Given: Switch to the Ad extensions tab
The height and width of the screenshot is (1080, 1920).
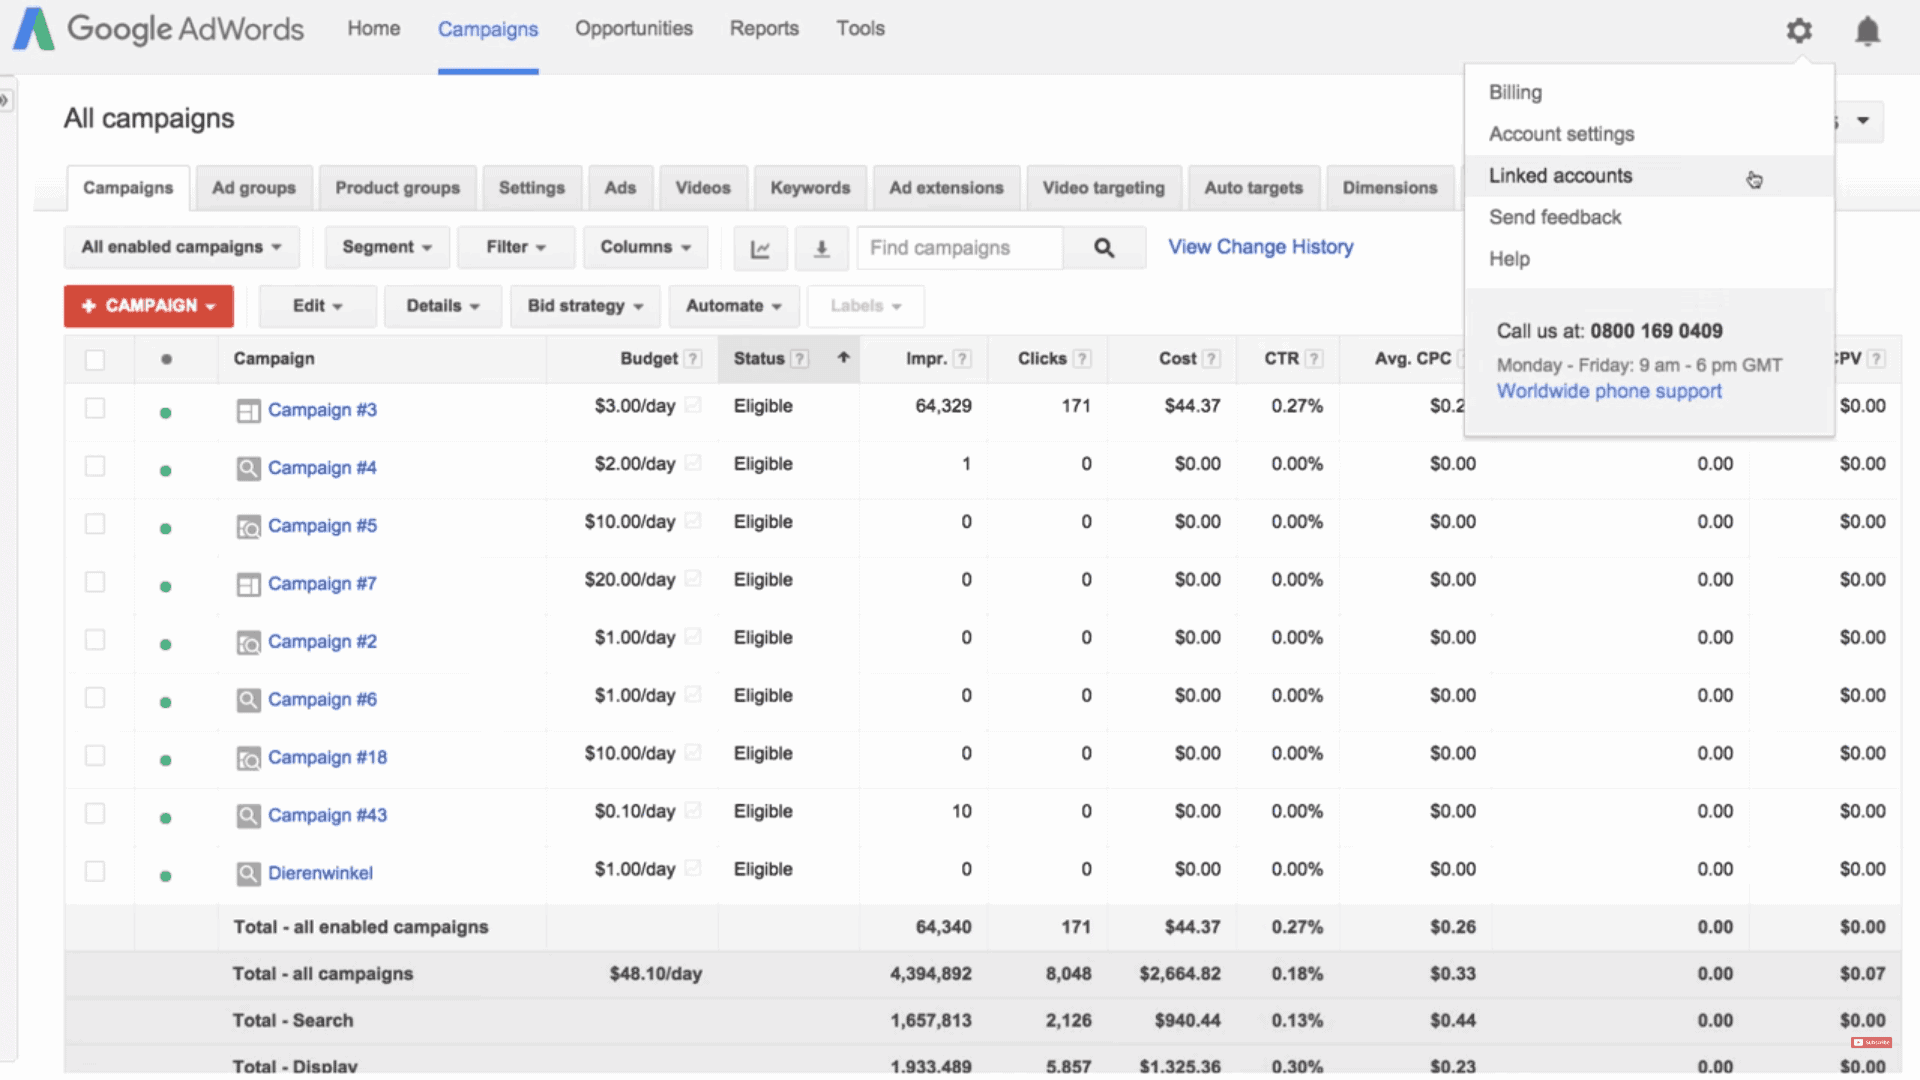Looking at the screenshot, I should point(946,188).
